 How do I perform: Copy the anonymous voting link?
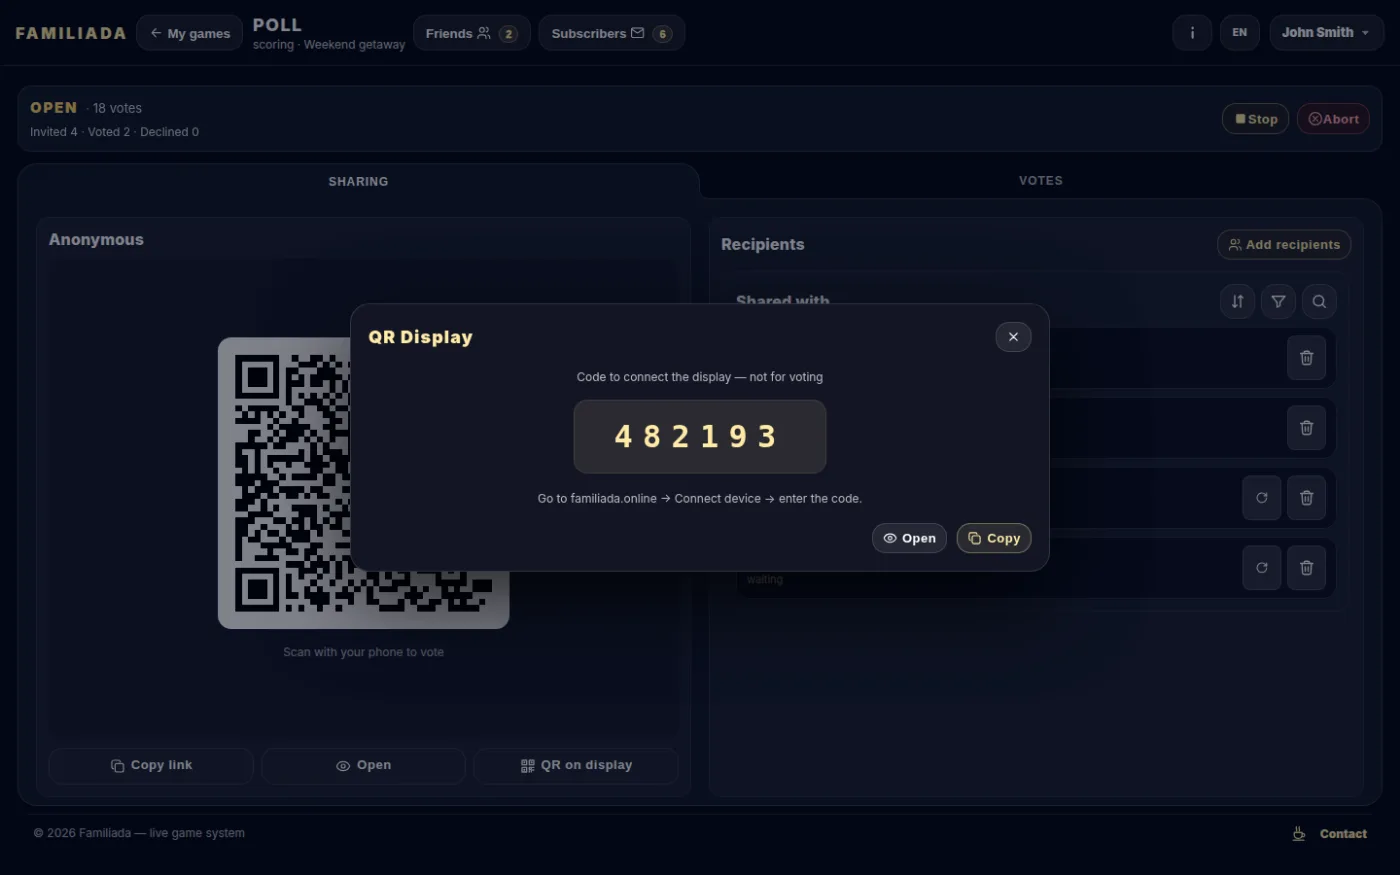[x=151, y=766]
